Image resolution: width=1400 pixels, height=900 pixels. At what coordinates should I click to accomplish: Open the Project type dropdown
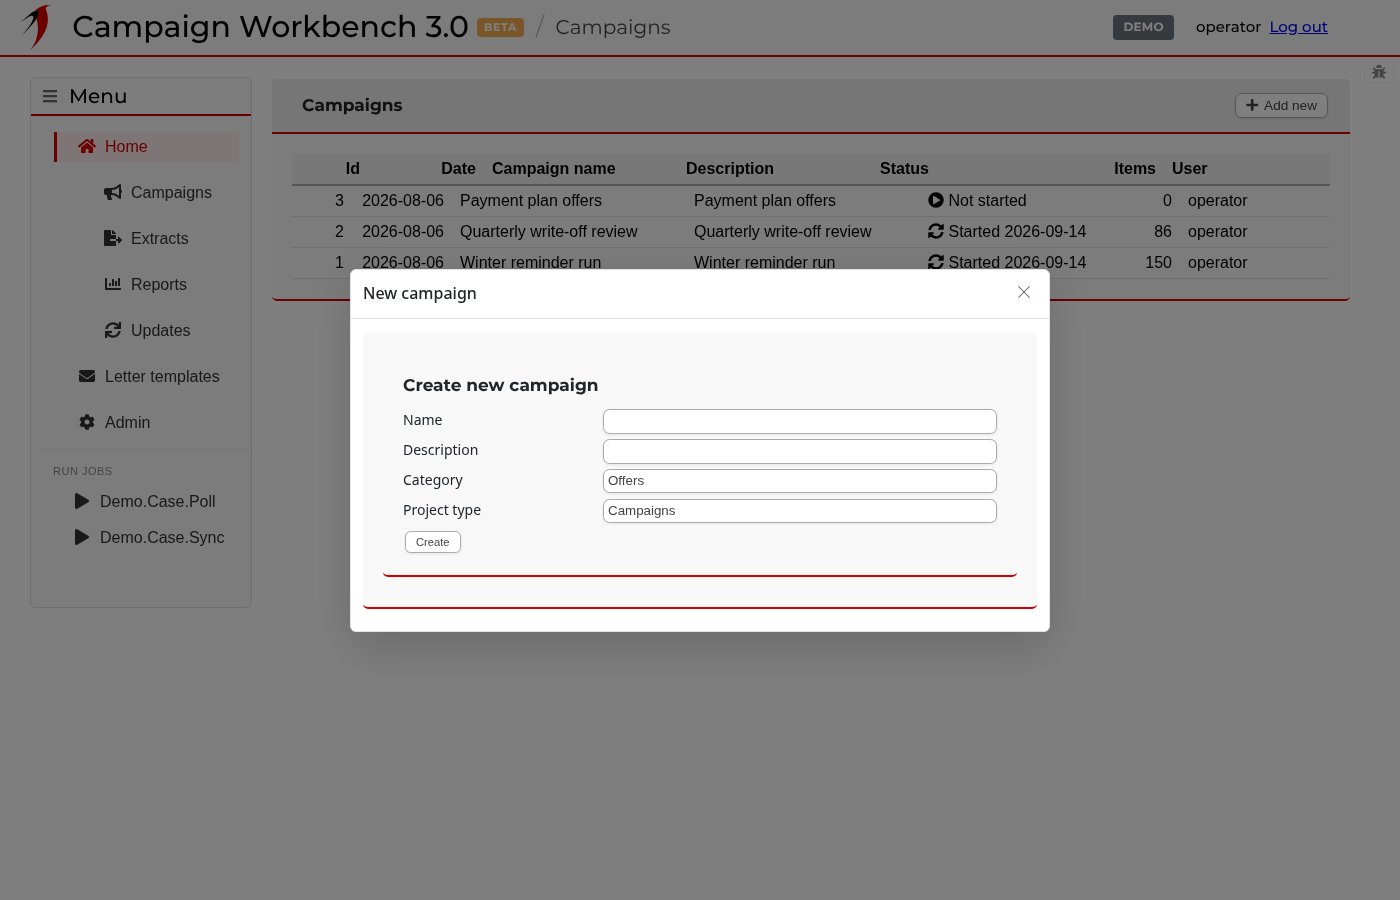[800, 511]
